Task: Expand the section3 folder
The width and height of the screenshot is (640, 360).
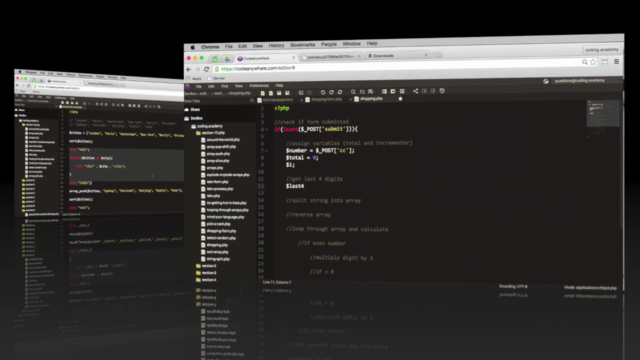Action: [206, 273]
